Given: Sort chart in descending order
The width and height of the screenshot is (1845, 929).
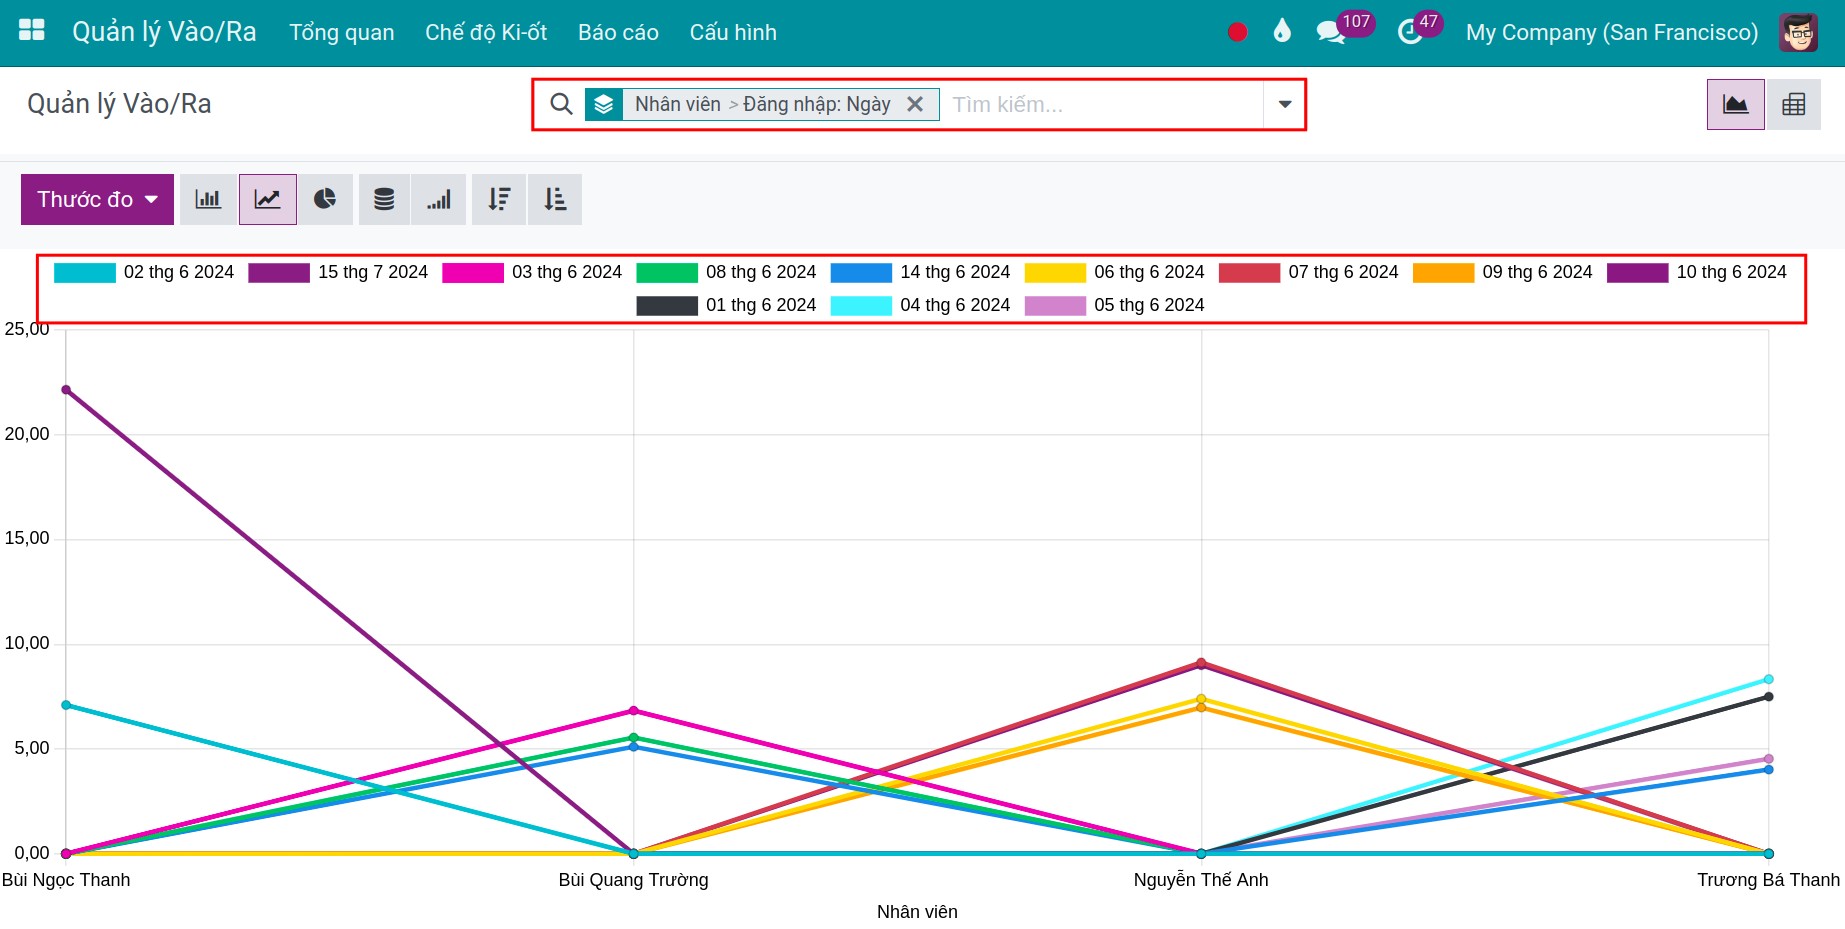Looking at the screenshot, I should 499,199.
